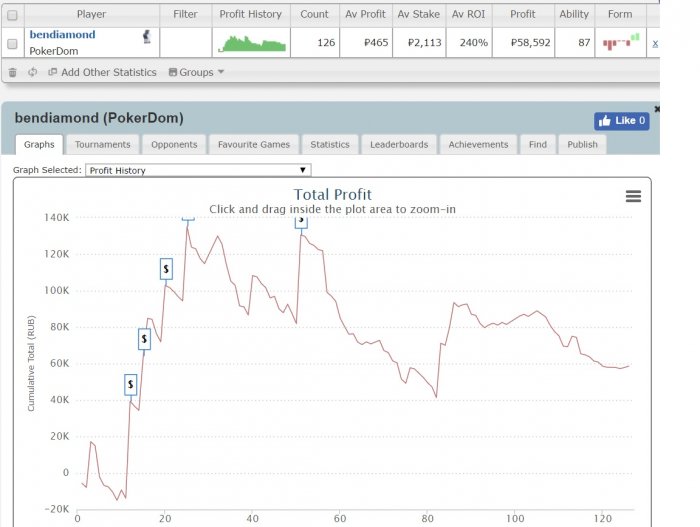Click the Count value 126
Viewport: 700px width, 527px height.
point(326,43)
